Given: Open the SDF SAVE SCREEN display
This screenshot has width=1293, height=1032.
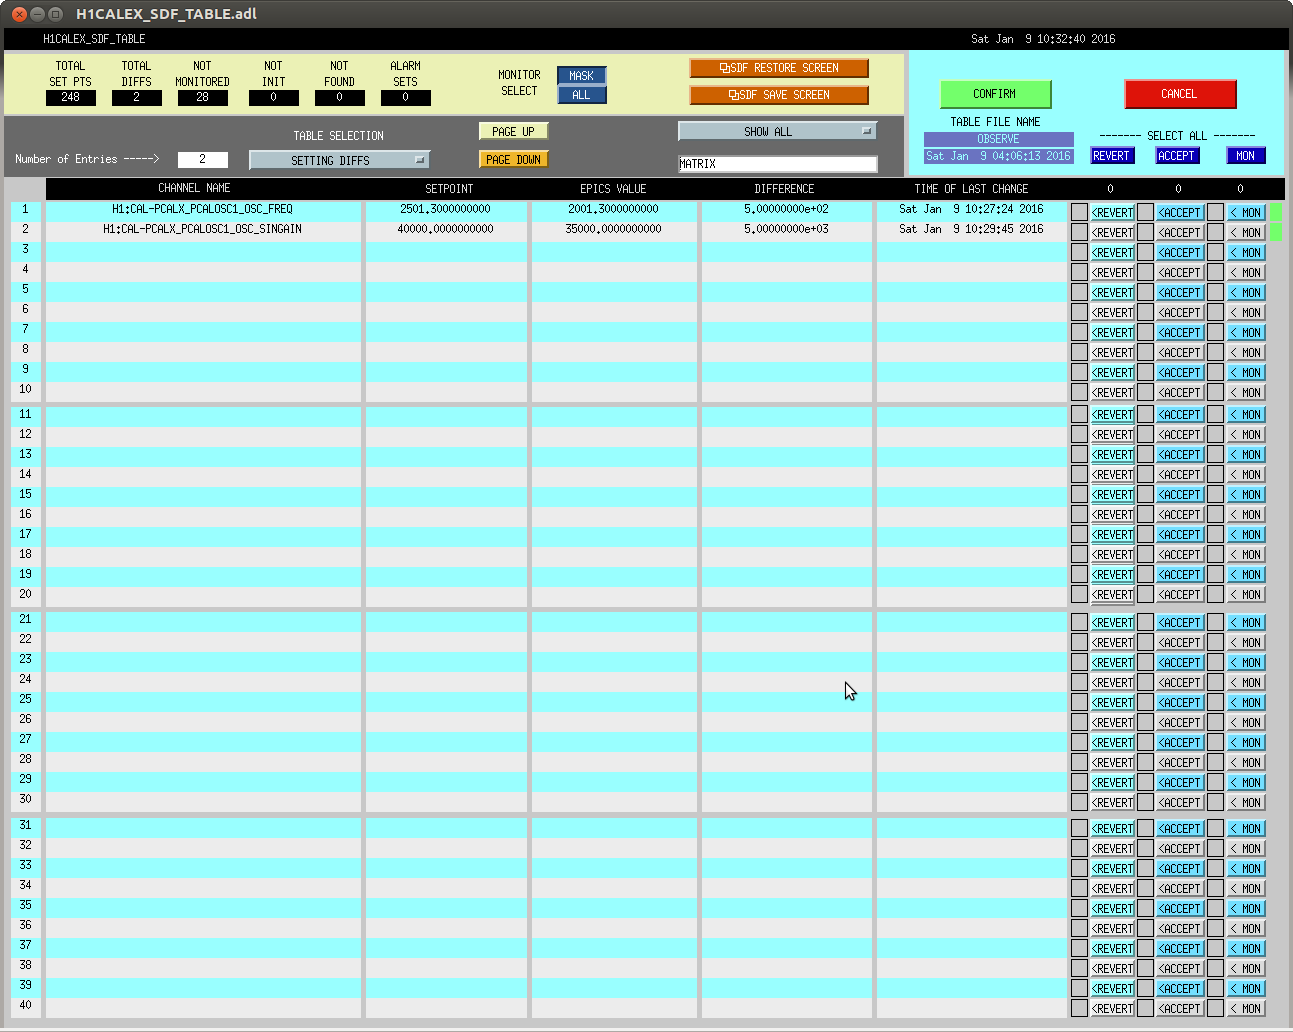Looking at the screenshot, I should pos(778,95).
